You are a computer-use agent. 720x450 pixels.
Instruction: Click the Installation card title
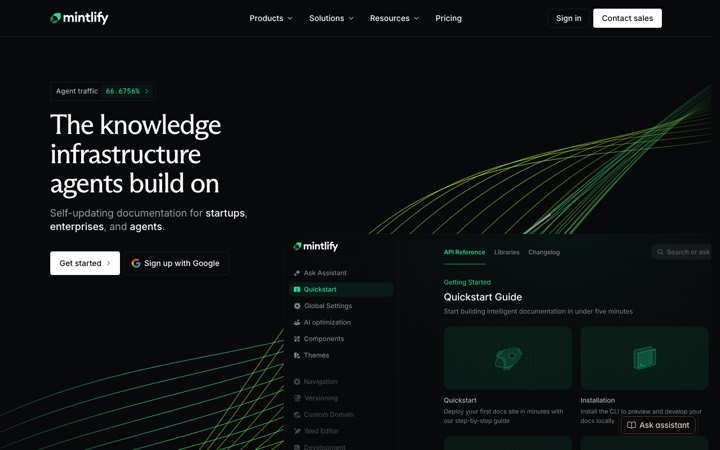coord(597,400)
